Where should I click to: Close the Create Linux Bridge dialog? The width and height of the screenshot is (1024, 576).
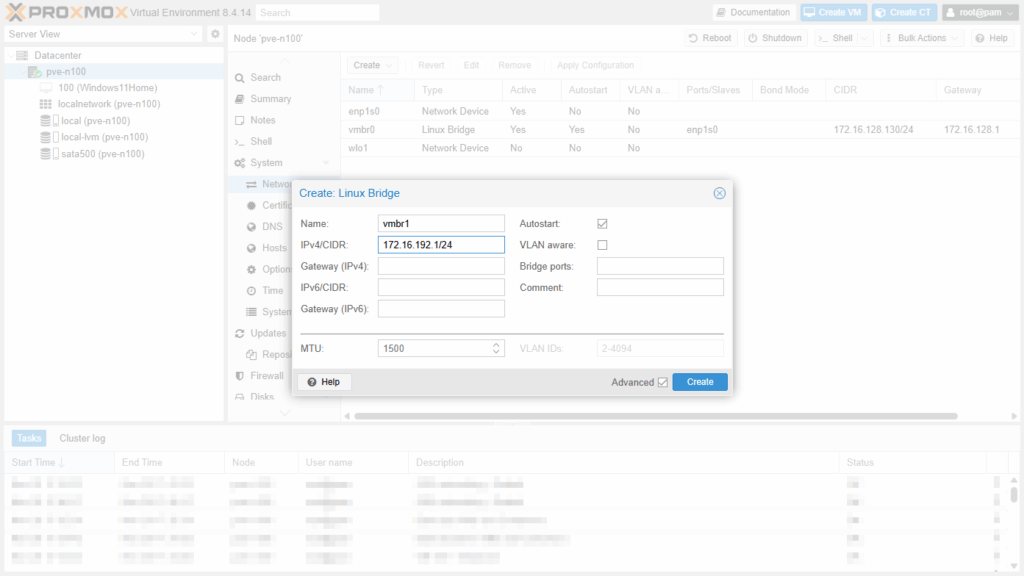719,193
